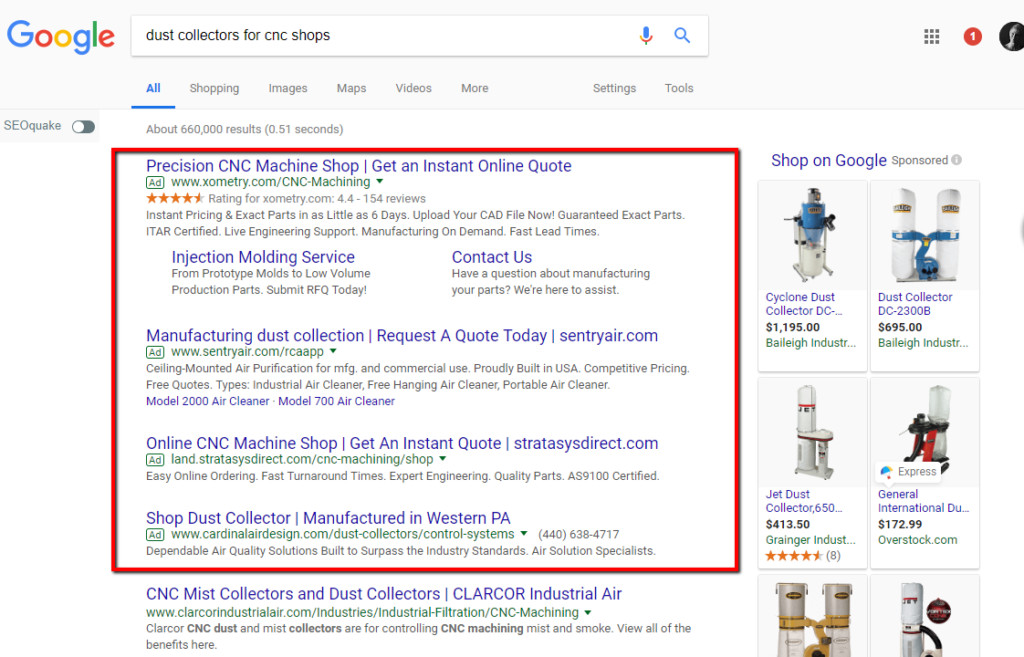Click the Overstock.com seller name
The width and height of the screenshot is (1024, 657).
(918, 540)
